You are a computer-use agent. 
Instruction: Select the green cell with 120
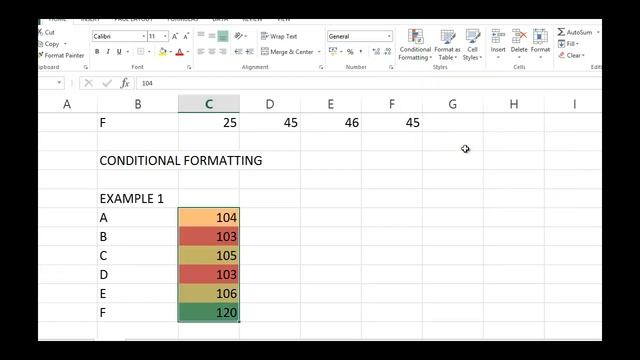209,313
